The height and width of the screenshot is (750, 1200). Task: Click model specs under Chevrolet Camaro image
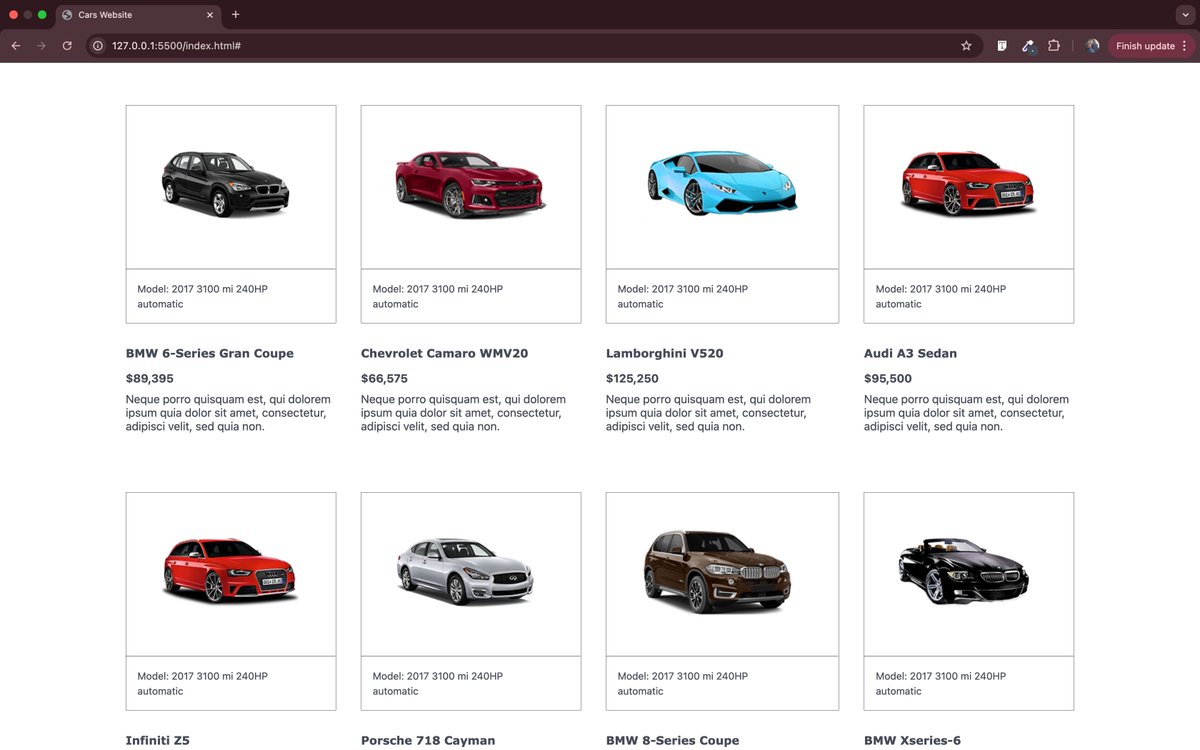(438, 296)
